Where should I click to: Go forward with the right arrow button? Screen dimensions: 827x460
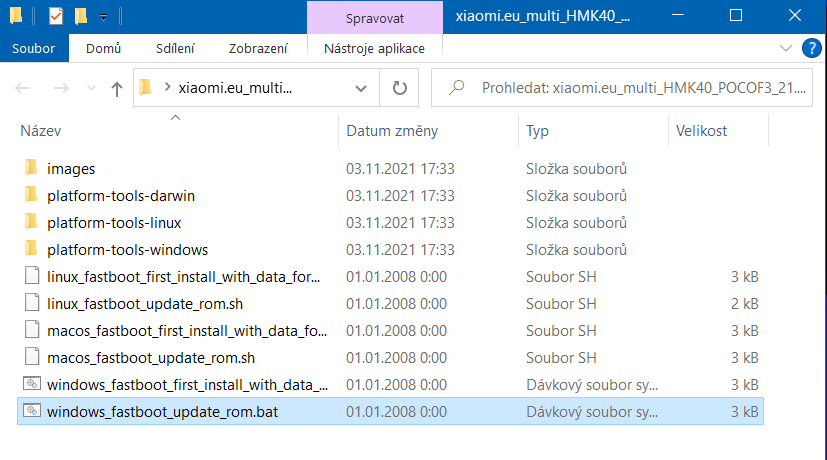[61, 88]
